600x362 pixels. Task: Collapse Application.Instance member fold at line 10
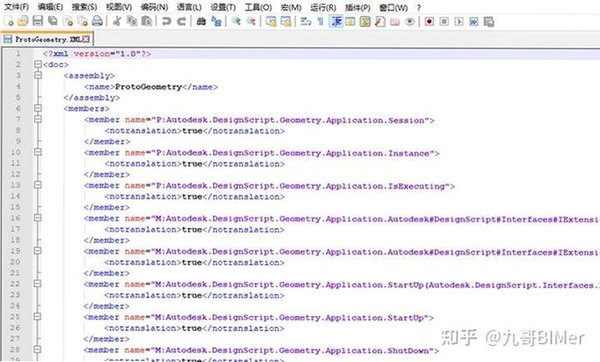tap(38, 152)
